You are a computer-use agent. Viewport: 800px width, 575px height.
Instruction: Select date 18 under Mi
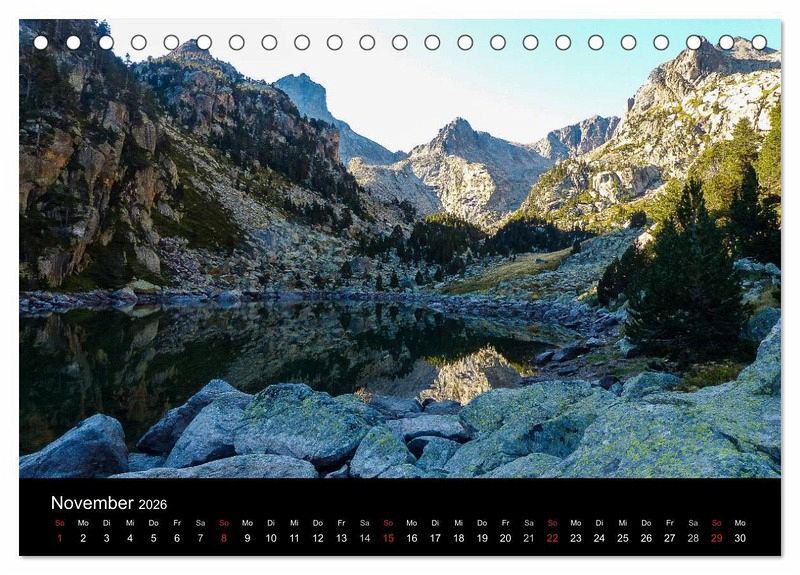(x=459, y=538)
